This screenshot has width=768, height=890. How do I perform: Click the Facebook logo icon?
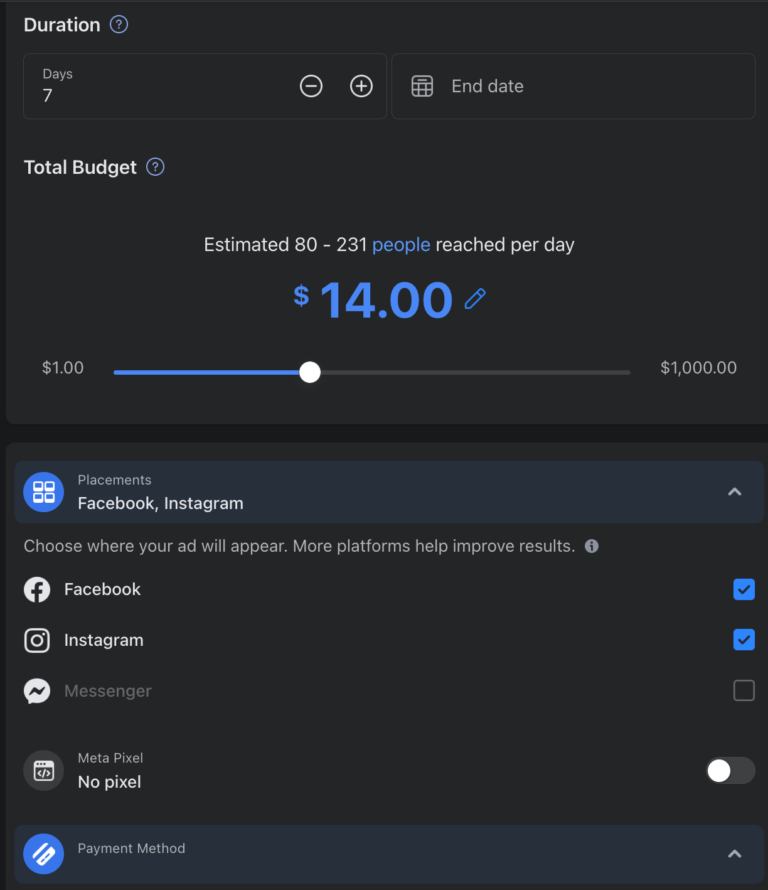pos(36,589)
